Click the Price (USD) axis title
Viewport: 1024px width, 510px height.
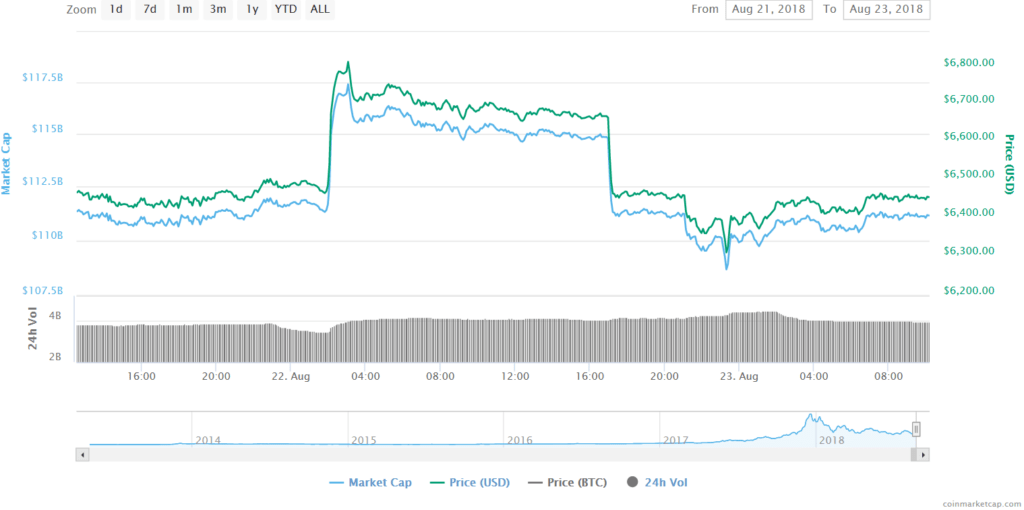pos(1009,164)
